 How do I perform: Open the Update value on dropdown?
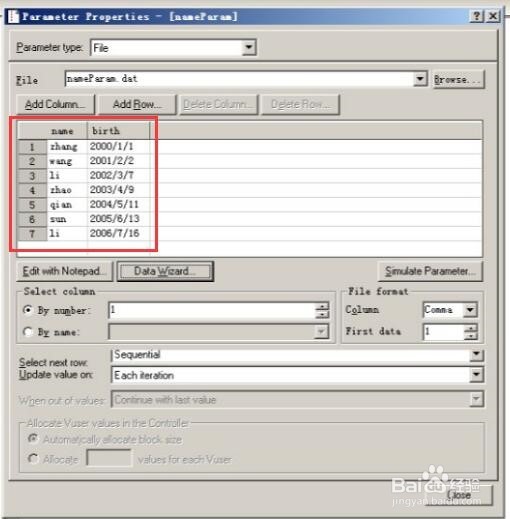[x=477, y=375]
